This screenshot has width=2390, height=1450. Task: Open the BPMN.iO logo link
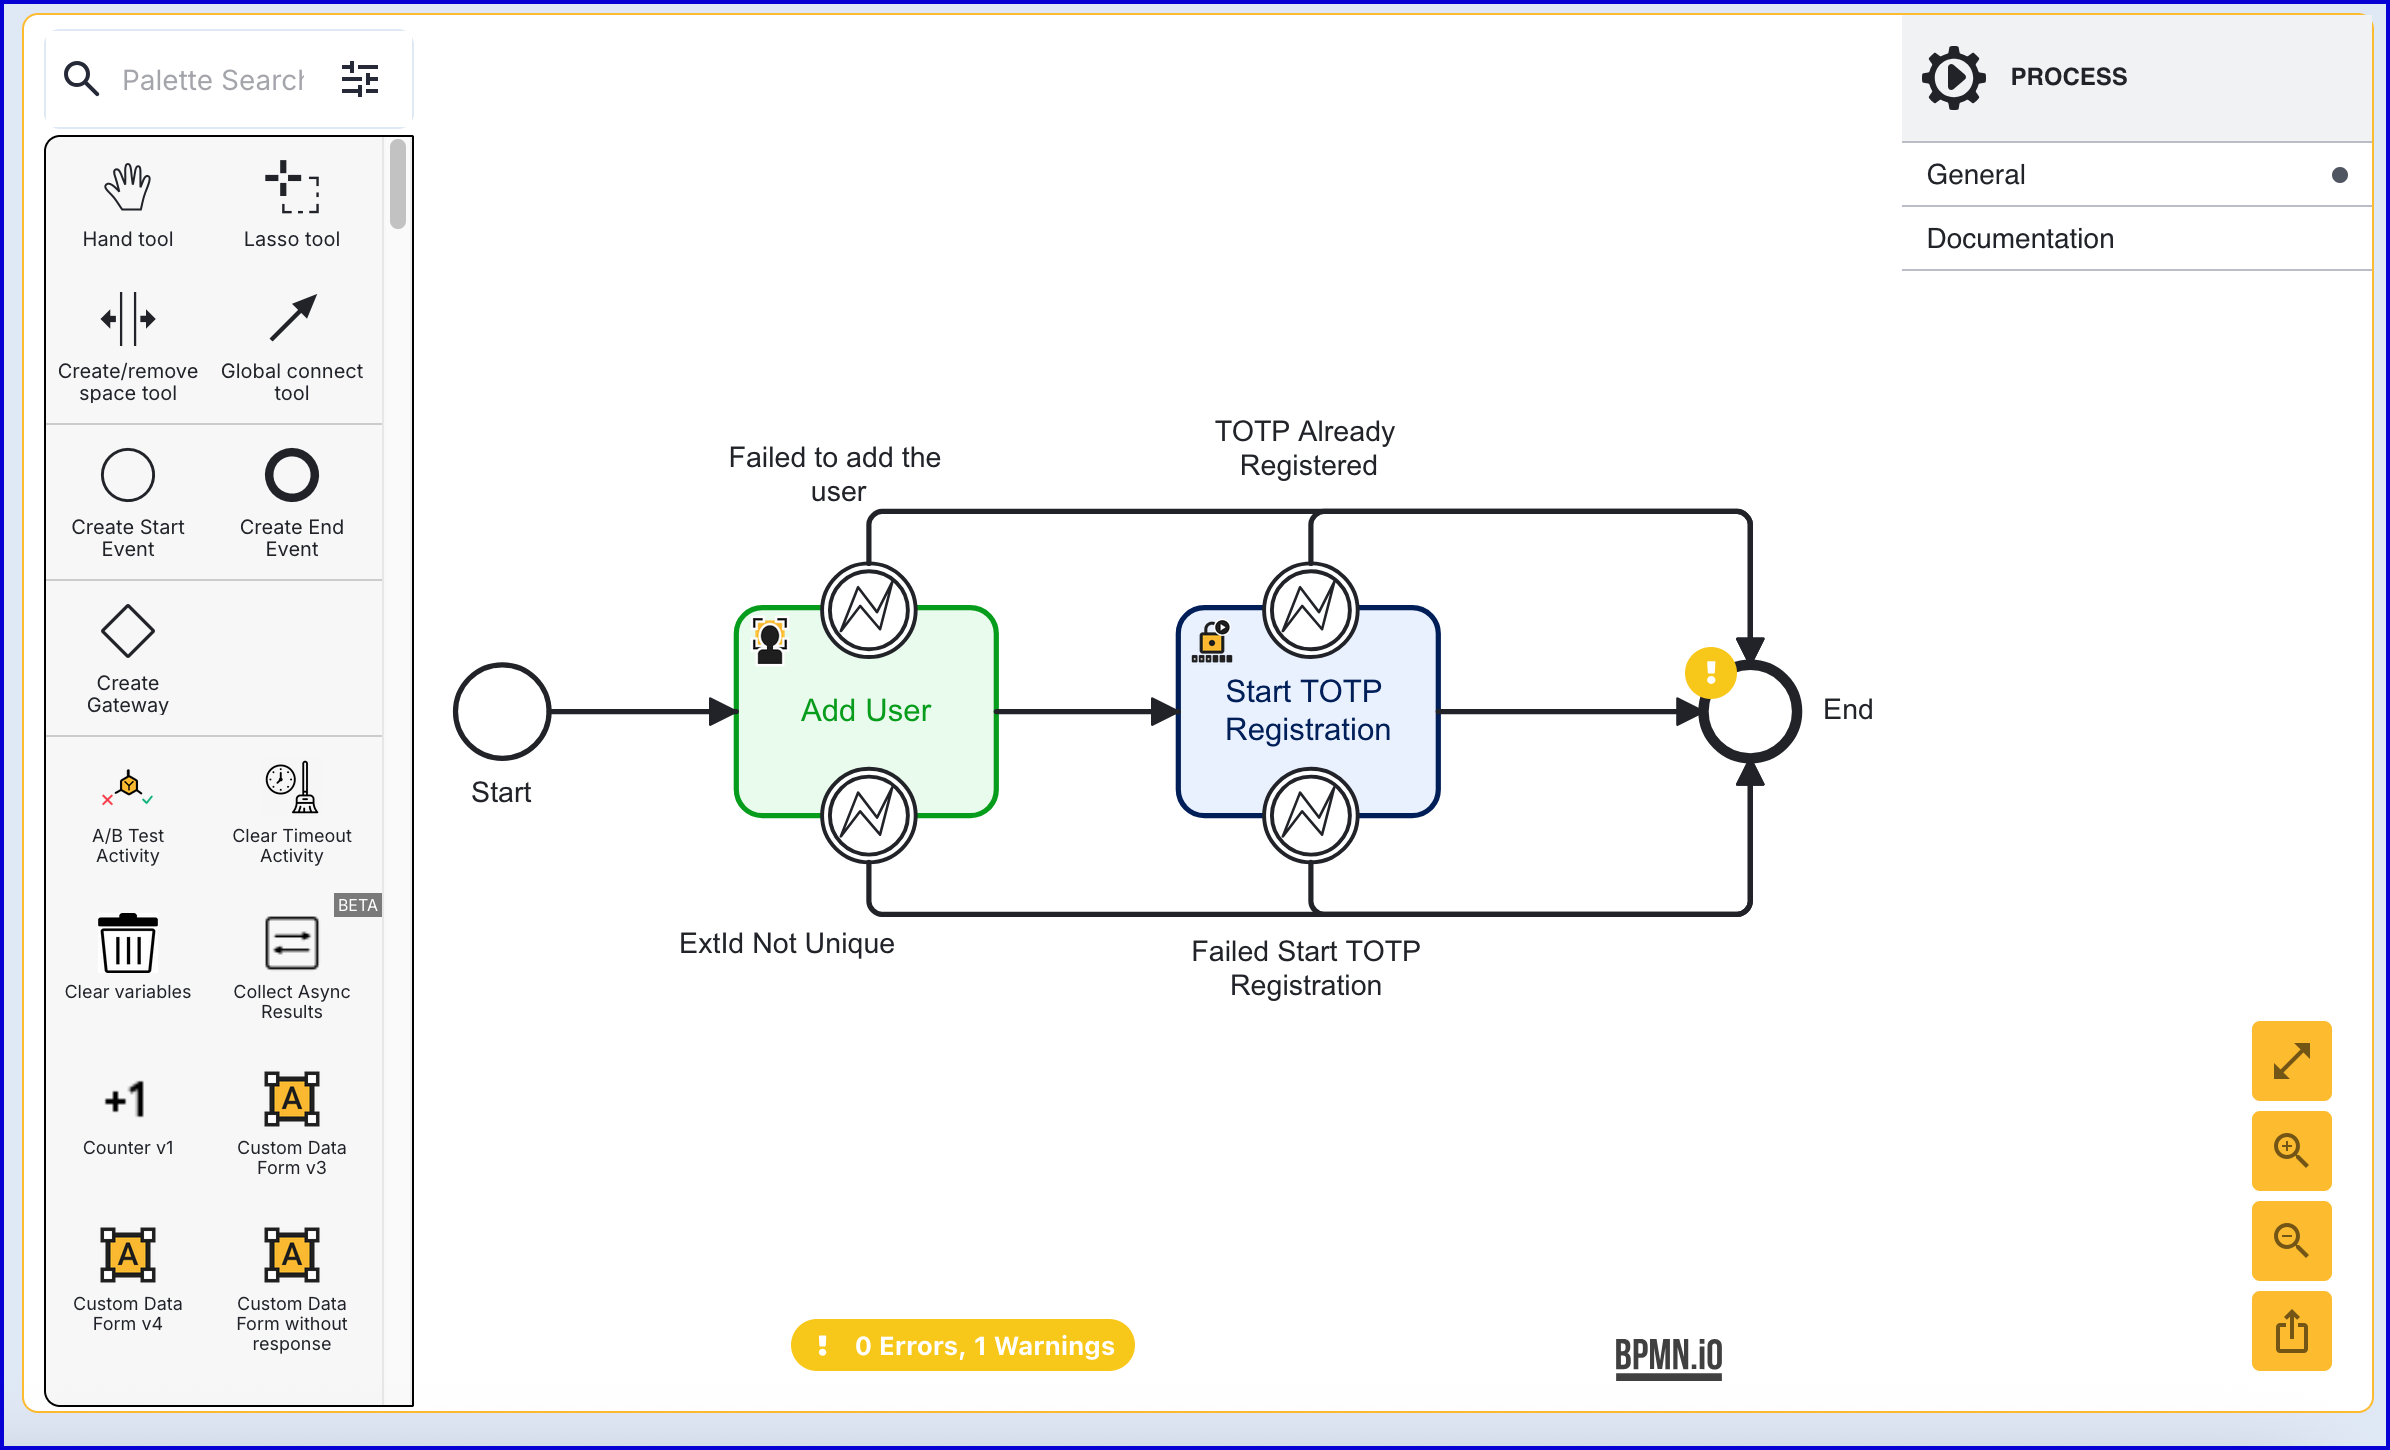[1668, 1357]
